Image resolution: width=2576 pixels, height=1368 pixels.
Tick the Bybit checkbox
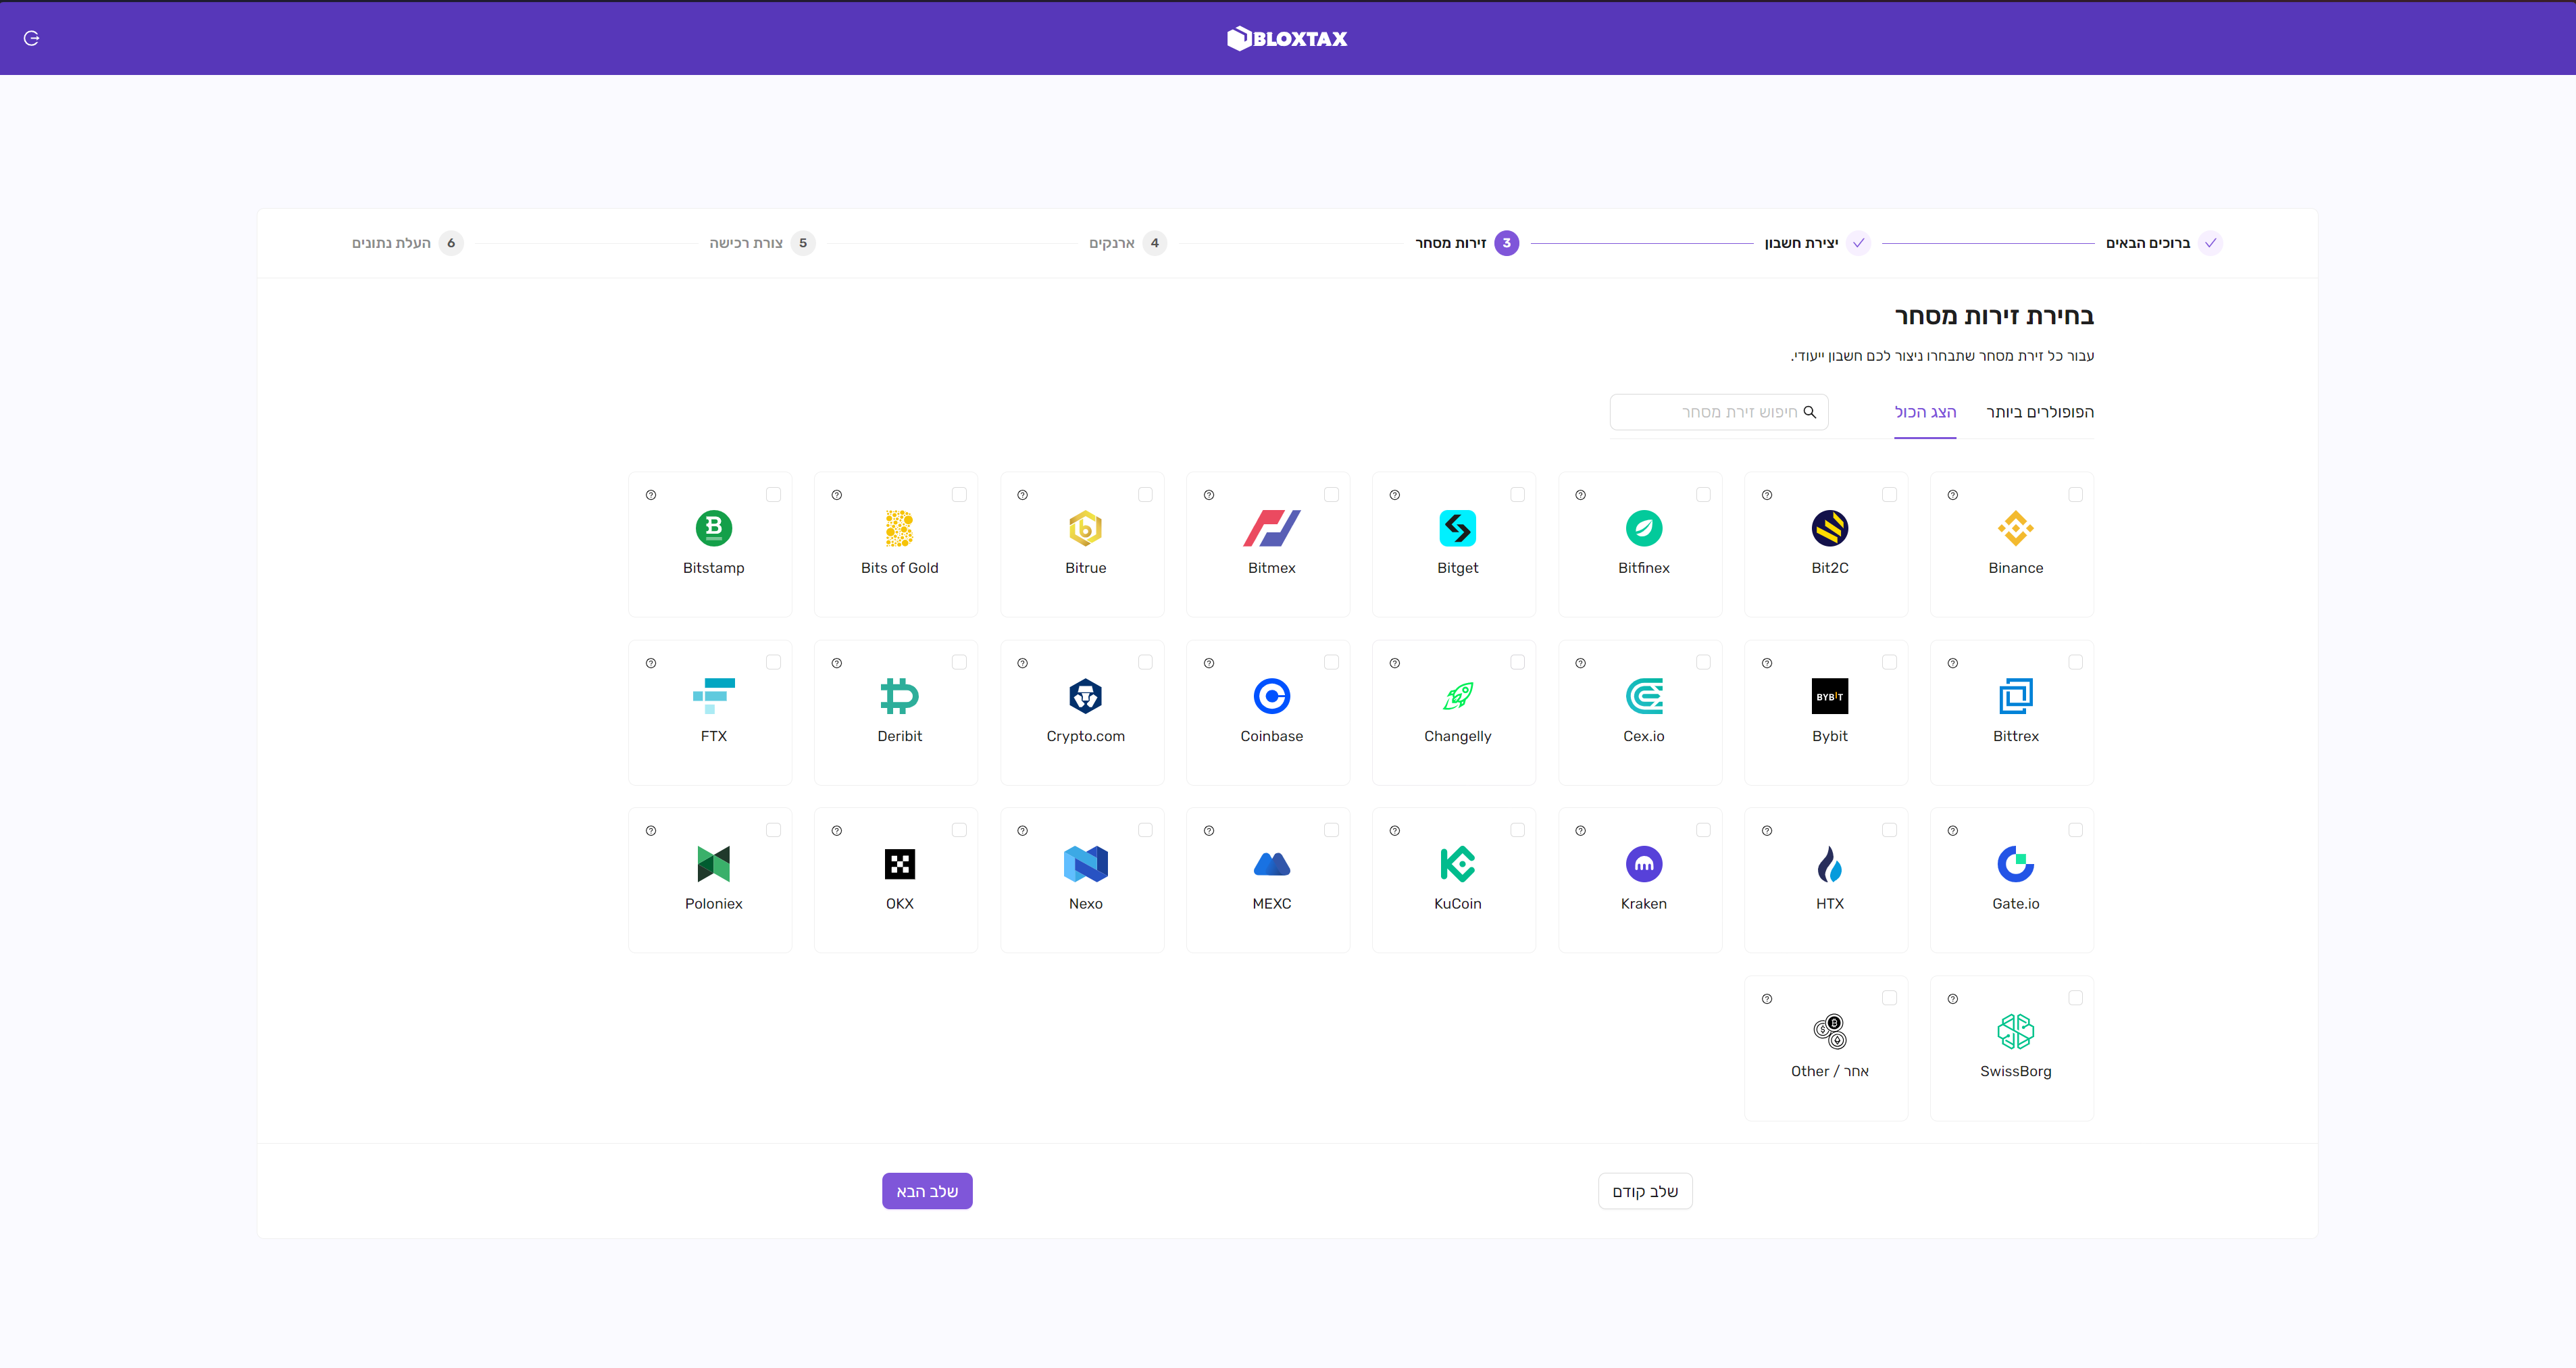(x=1889, y=662)
